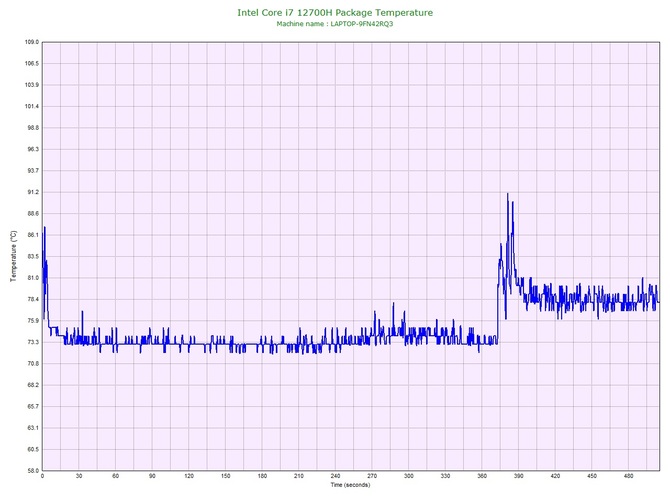The width and height of the screenshot is (670, 502).
Task: Click the 420 seconds x-axis tick label
Action: (x=555, y=476)
